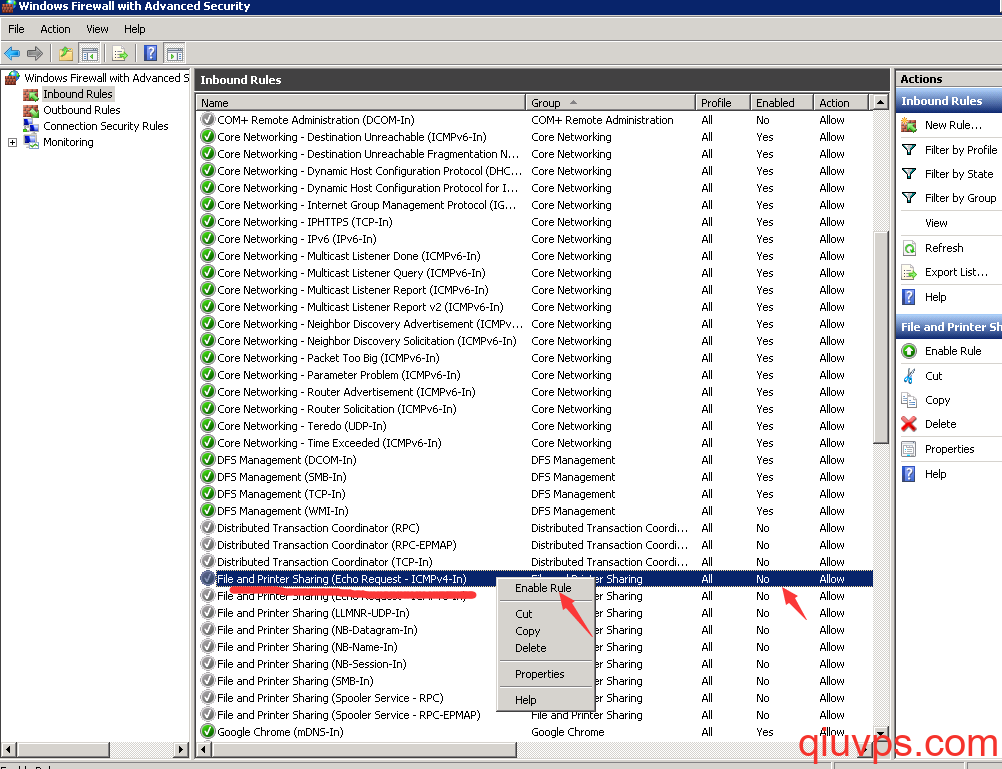Click the Export List toolbar icon

point(119,54)
